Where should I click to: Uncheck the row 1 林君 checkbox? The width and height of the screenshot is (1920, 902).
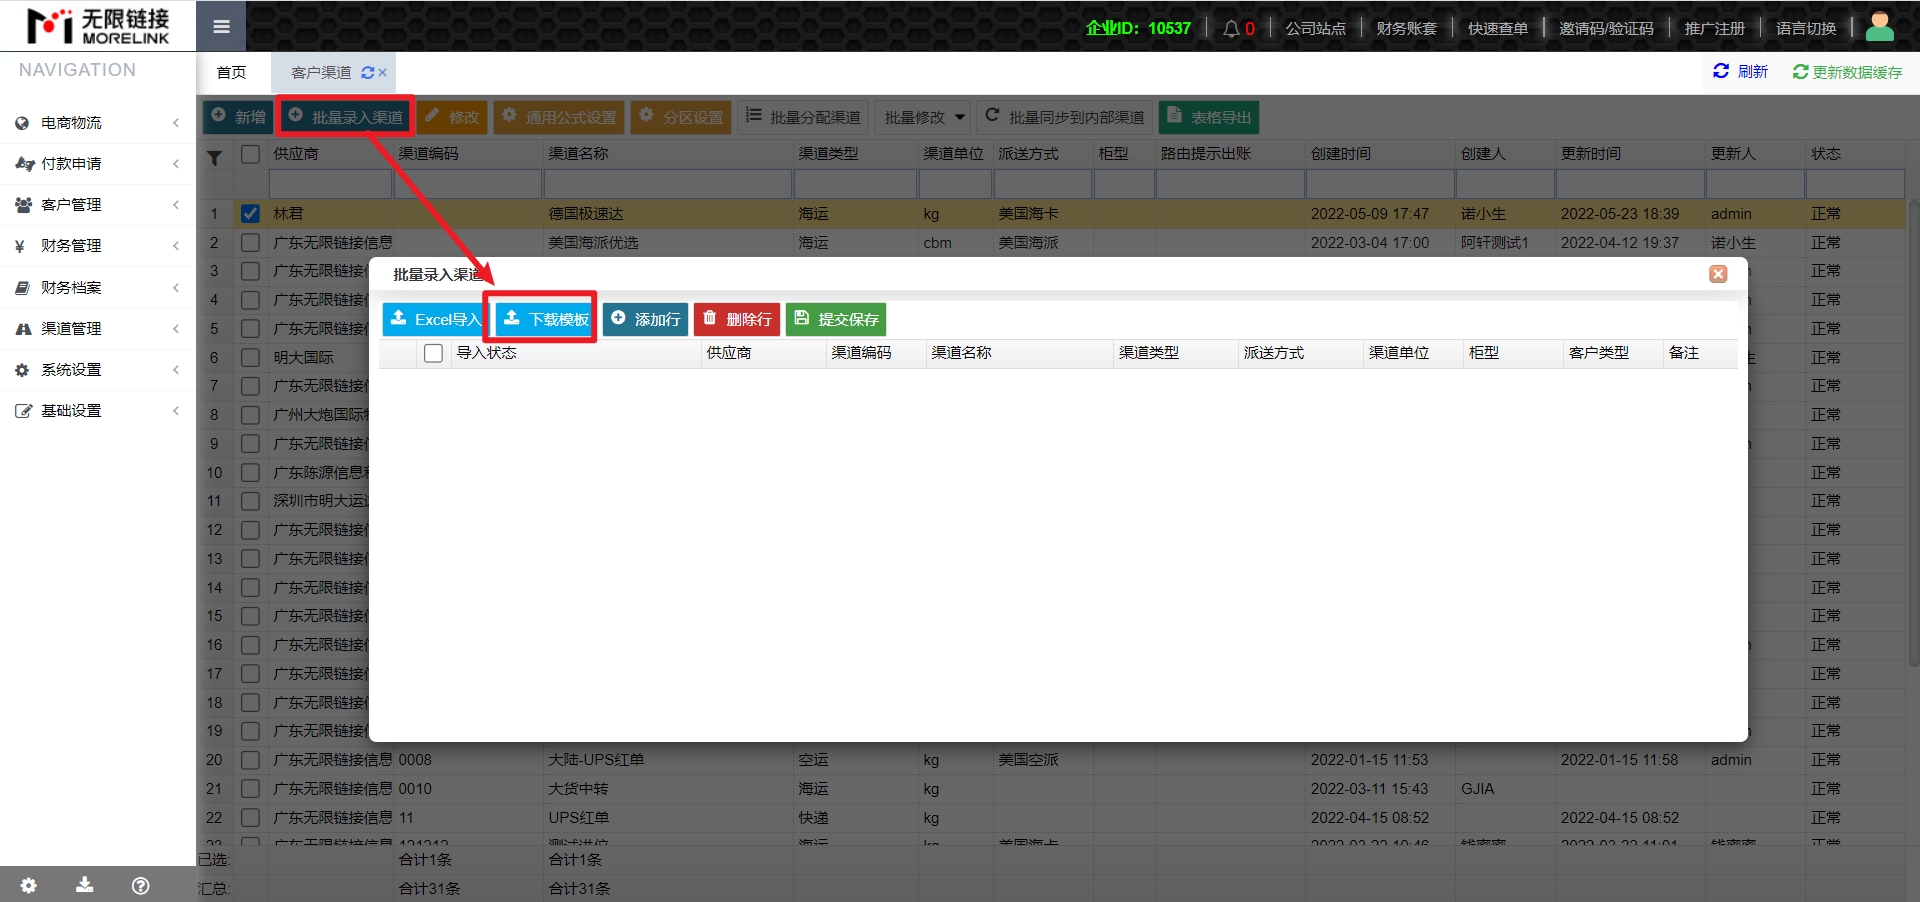[x=250, y=214]
